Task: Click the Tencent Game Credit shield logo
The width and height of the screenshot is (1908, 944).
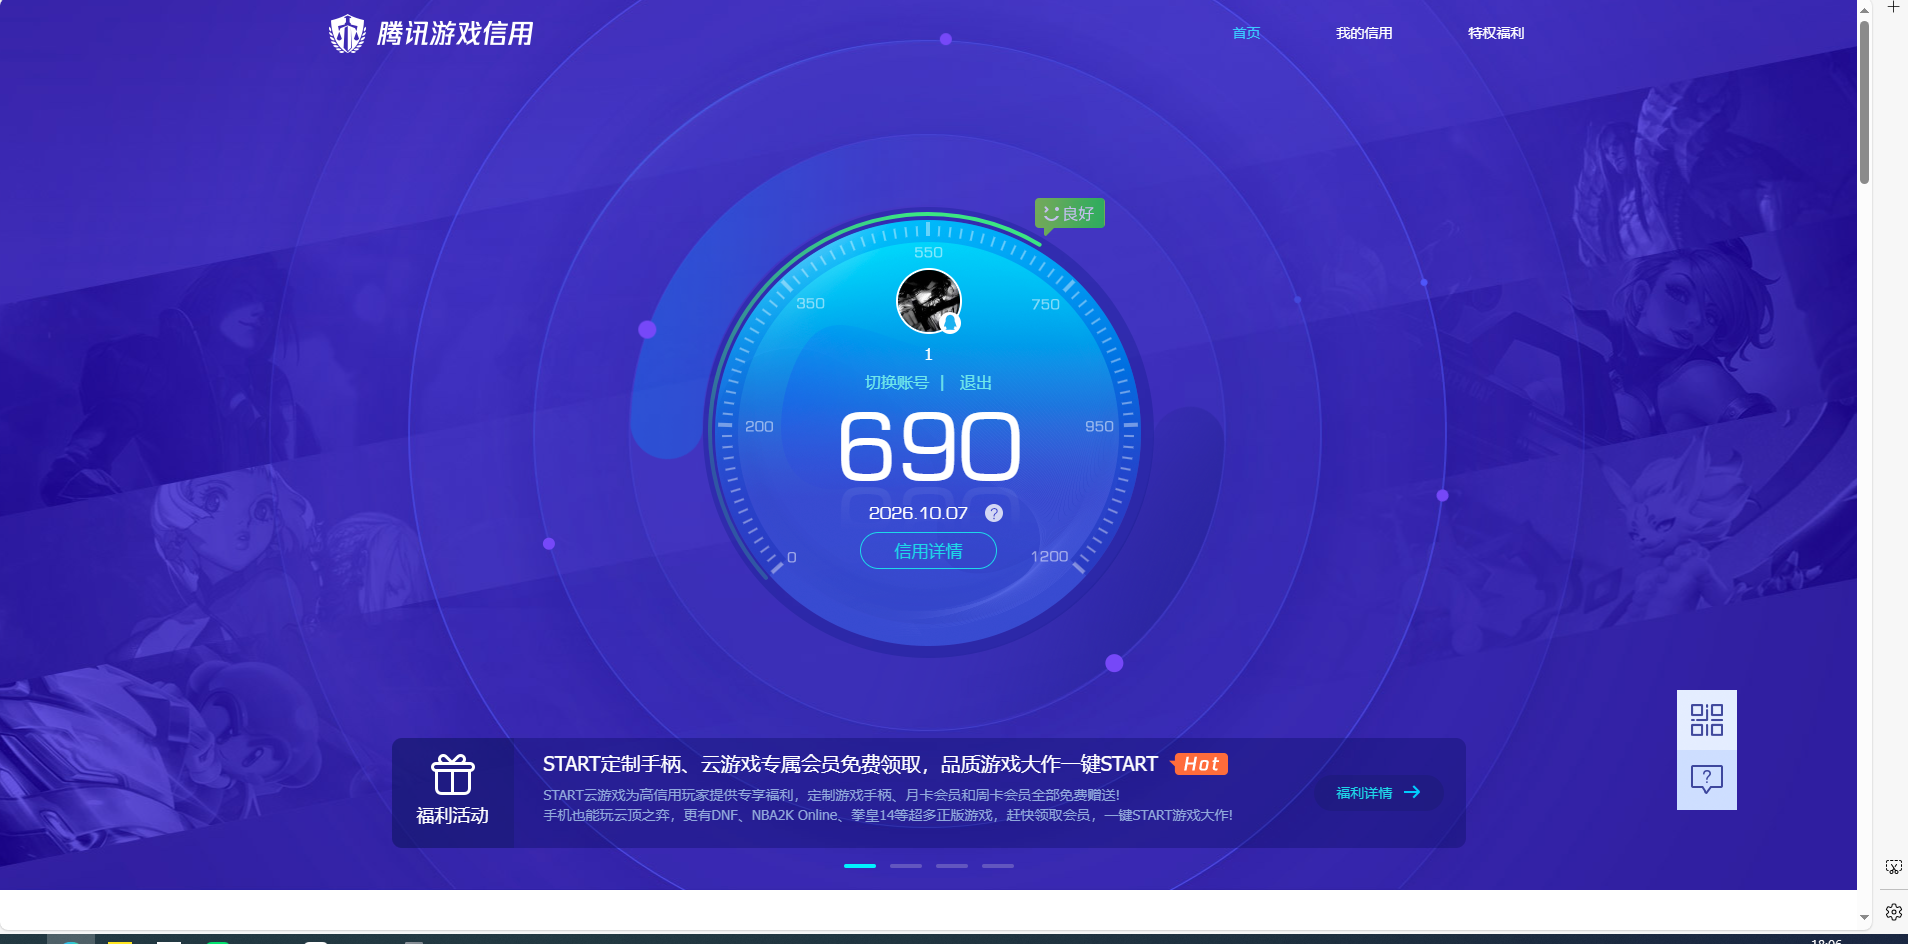Action: pyautogui.click(x=347, y=34)
